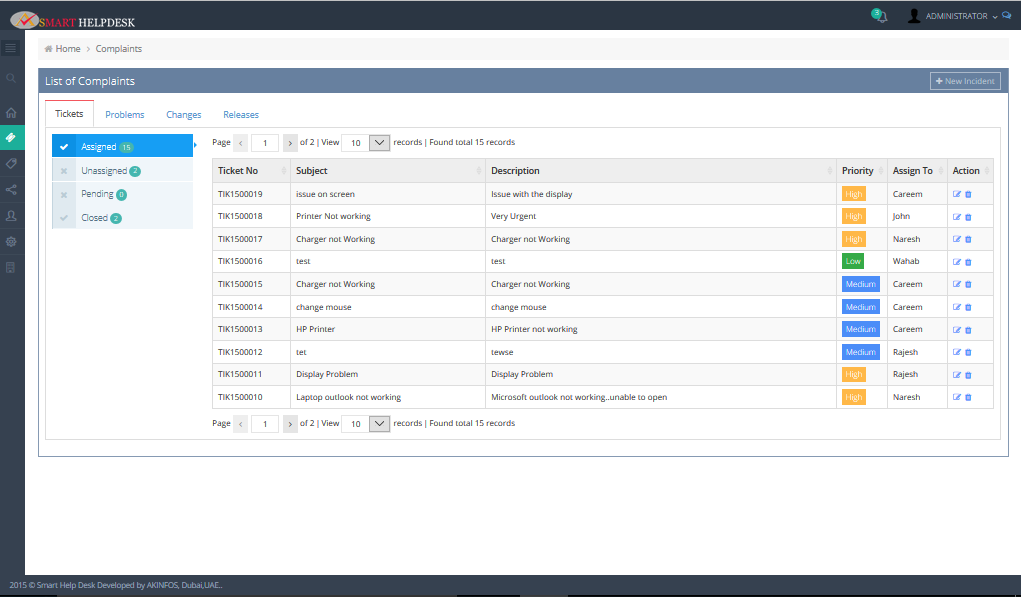Screen dimensions: 1024x598
Task: Select the Unassigned tickets filter
Action: (104, 171)
